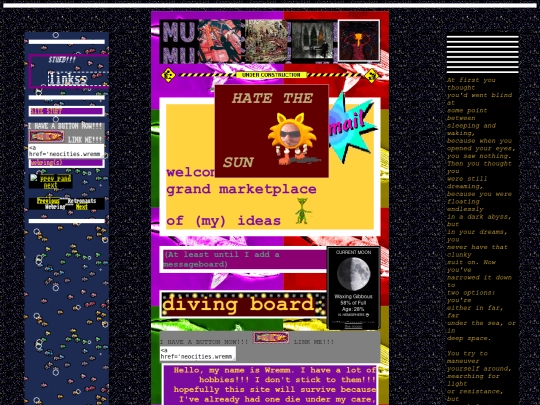
Task: Click the broken image icon in webring box
Action: 34,178
